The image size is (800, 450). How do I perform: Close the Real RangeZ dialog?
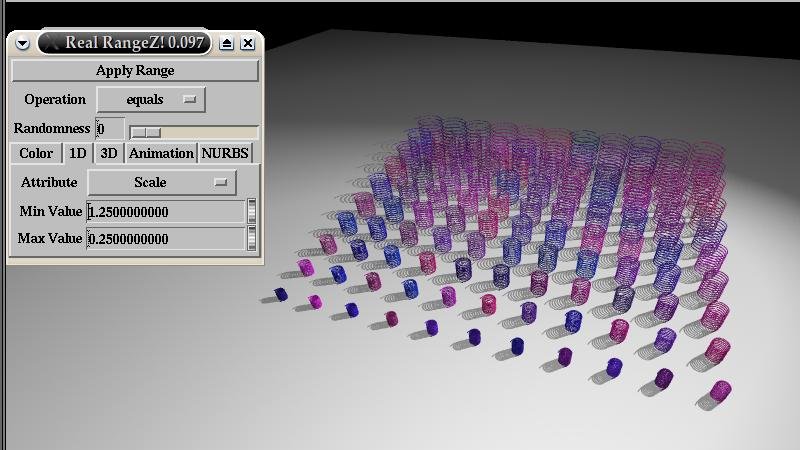tap(248, 43)
